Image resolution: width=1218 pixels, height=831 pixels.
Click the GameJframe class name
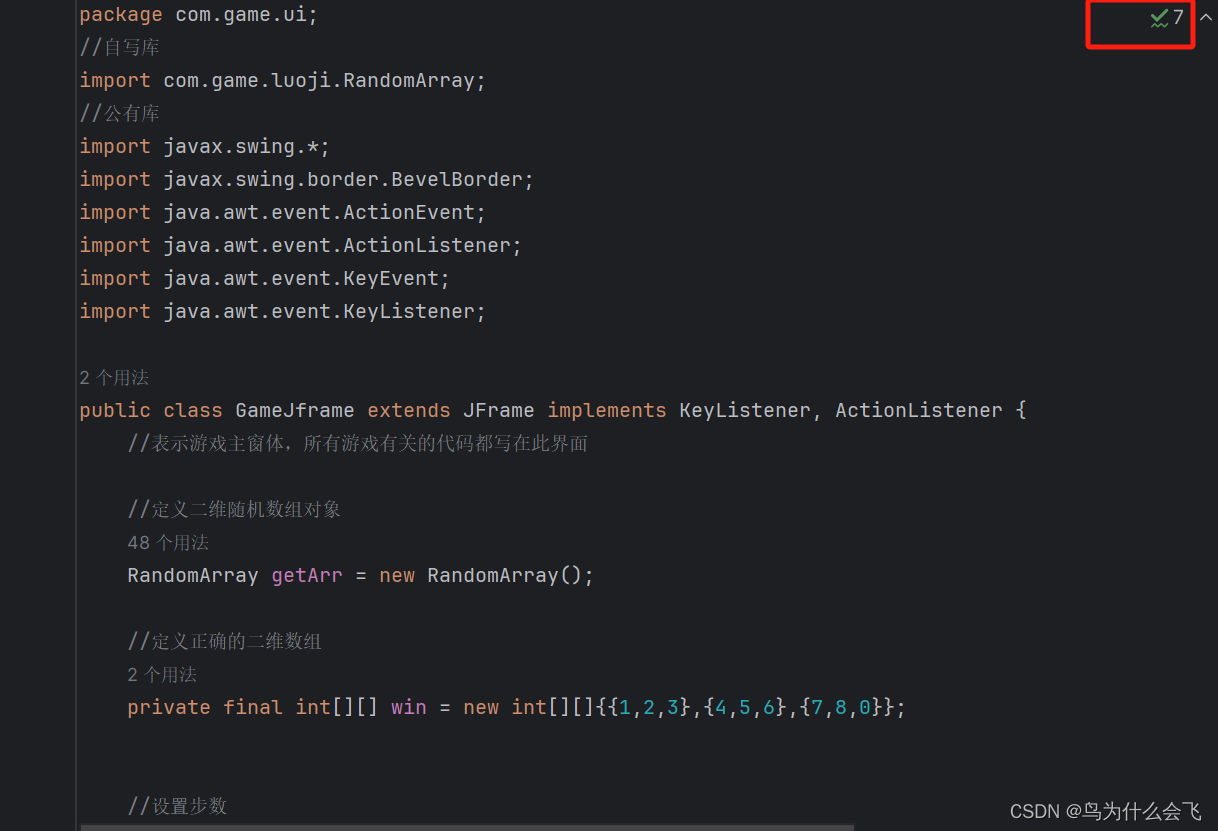click(x=294, y=410)
